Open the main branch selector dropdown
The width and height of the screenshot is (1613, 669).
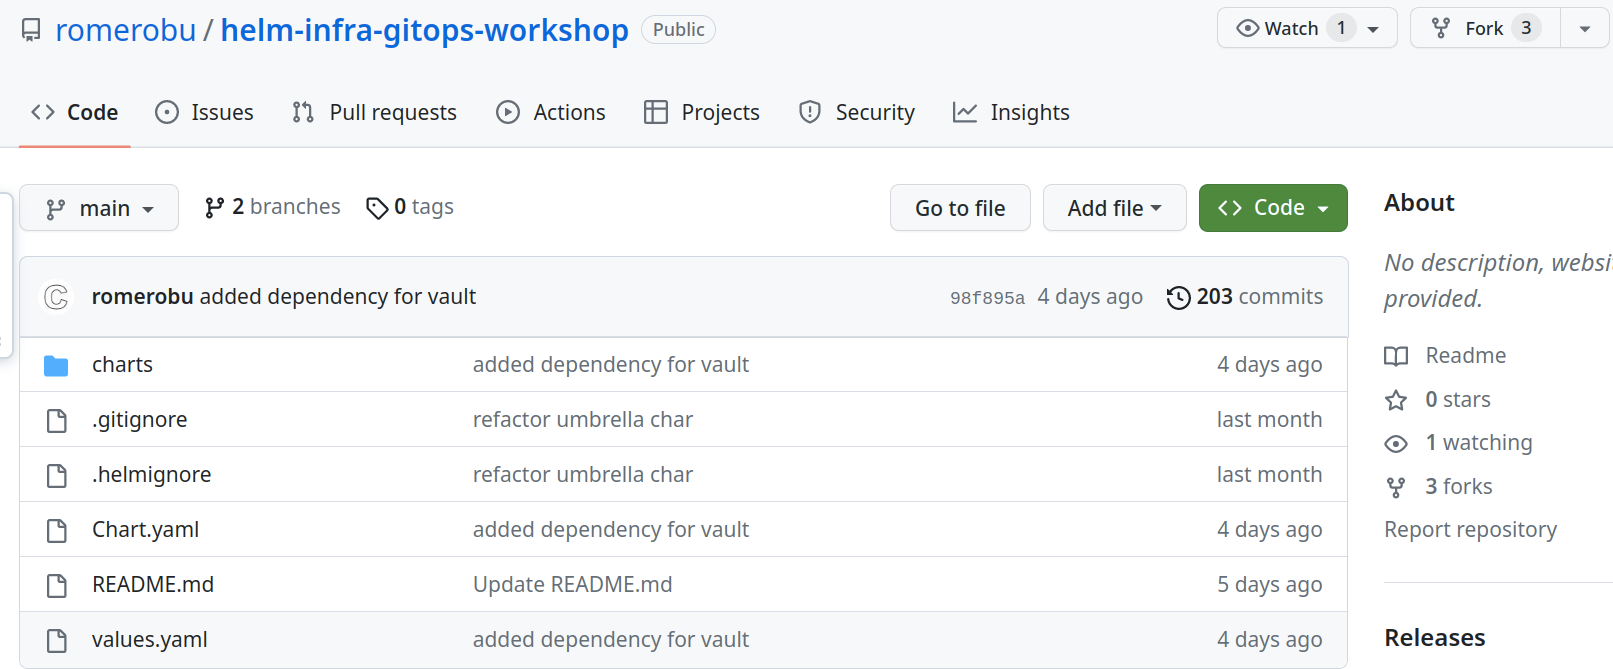(x=99, y=208)
